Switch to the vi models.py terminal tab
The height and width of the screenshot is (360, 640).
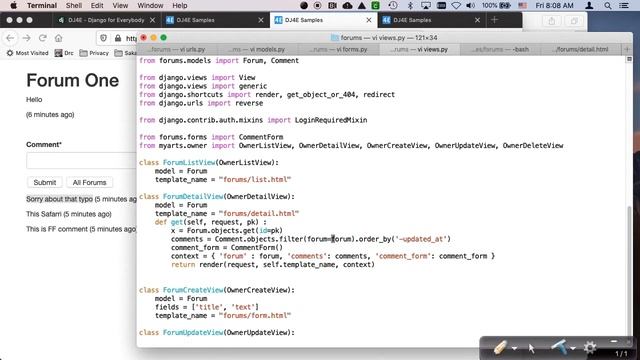[258, 49]
